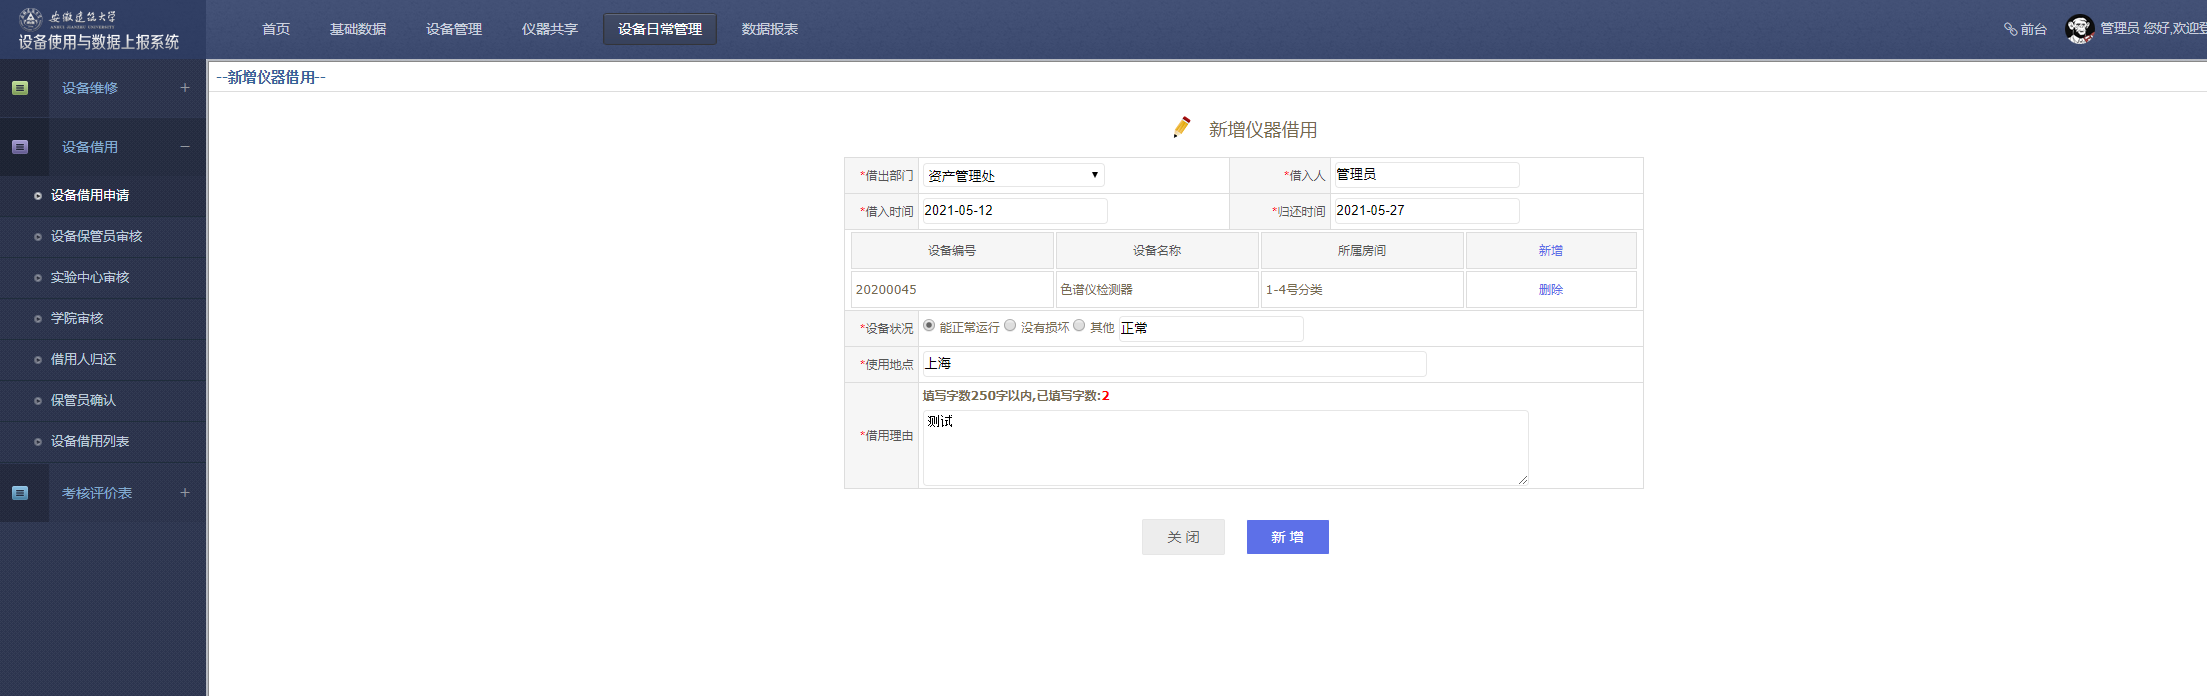
Task: Click the 设备维修 sidebar icon
Action: (20, 88)
